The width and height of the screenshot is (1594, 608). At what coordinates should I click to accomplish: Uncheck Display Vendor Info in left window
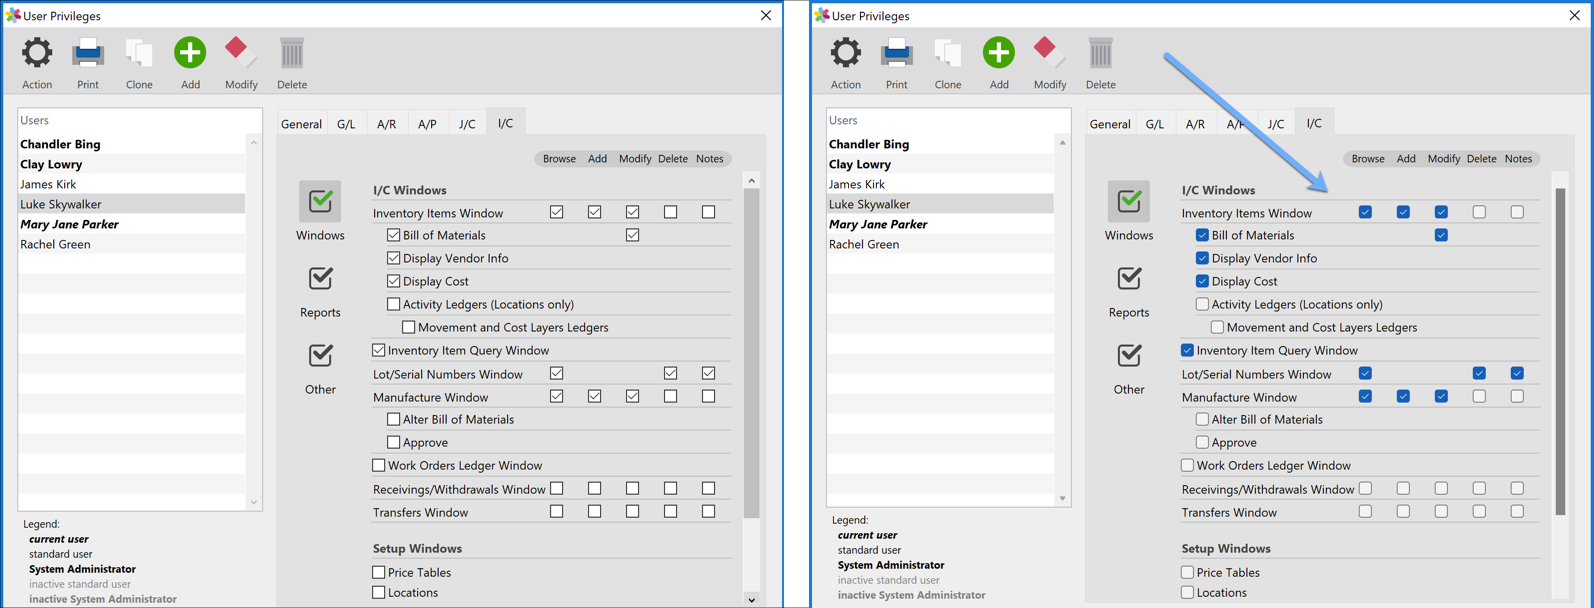(x=393, y=258)
